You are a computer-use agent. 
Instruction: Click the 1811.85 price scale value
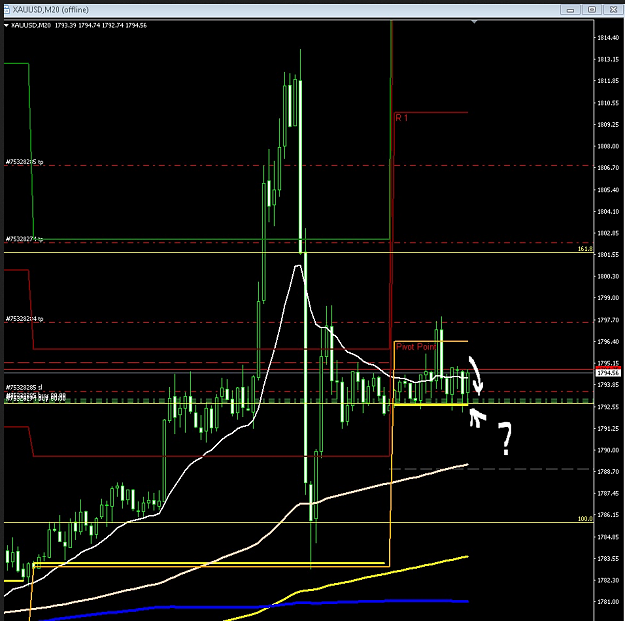pos(608,81)
